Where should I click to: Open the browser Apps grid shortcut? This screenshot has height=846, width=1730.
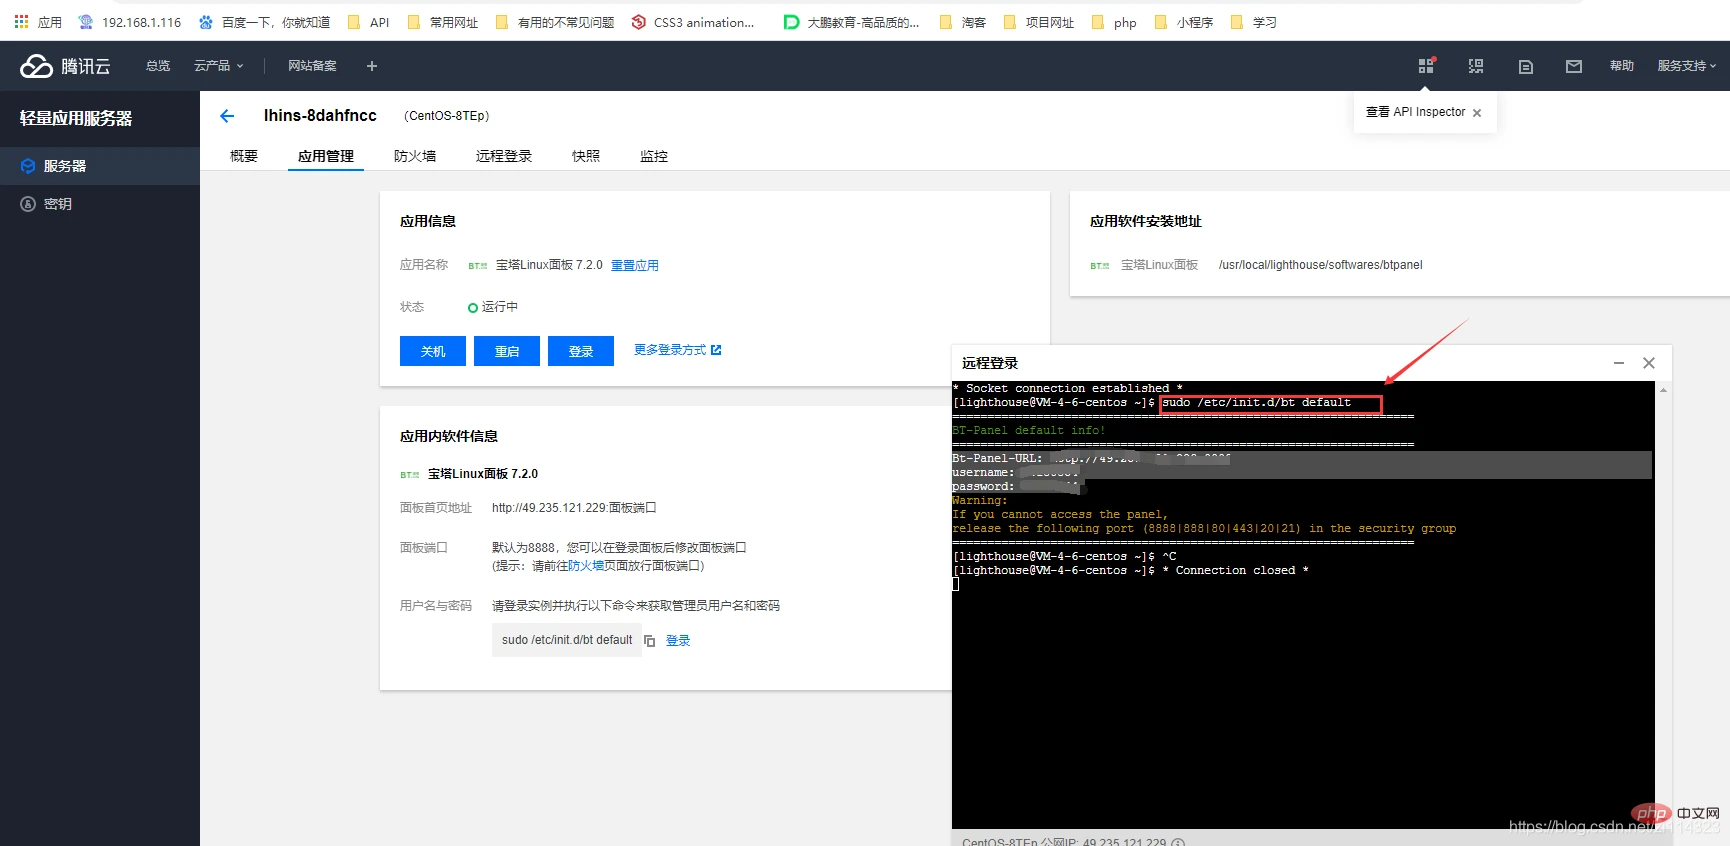(21, 21)
